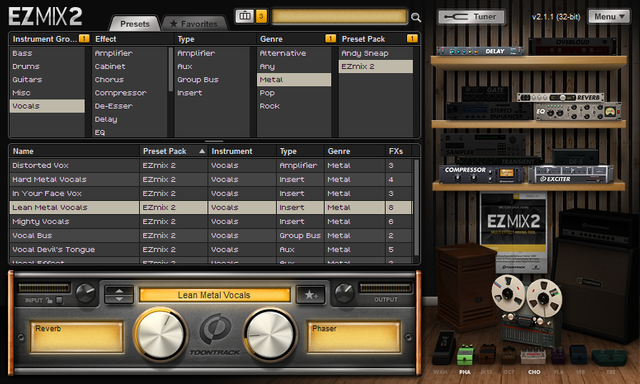This screenshot has width=640, height=384.
Task: Sort results by FXs column header
Action: tap(399, 151)
